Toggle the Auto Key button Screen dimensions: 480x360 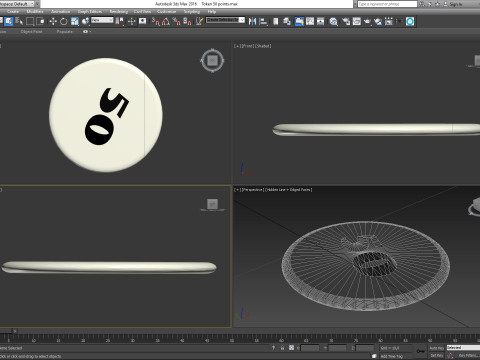436,348
